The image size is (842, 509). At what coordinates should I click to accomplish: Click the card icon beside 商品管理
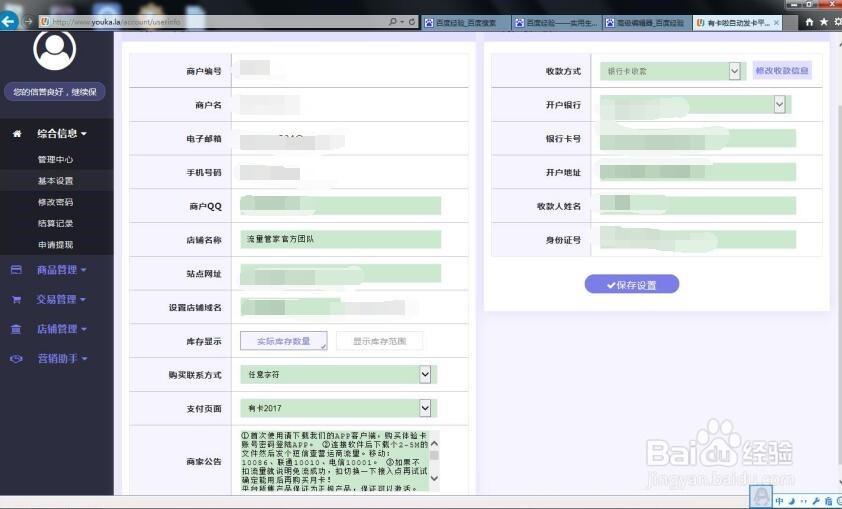point(17,270)
